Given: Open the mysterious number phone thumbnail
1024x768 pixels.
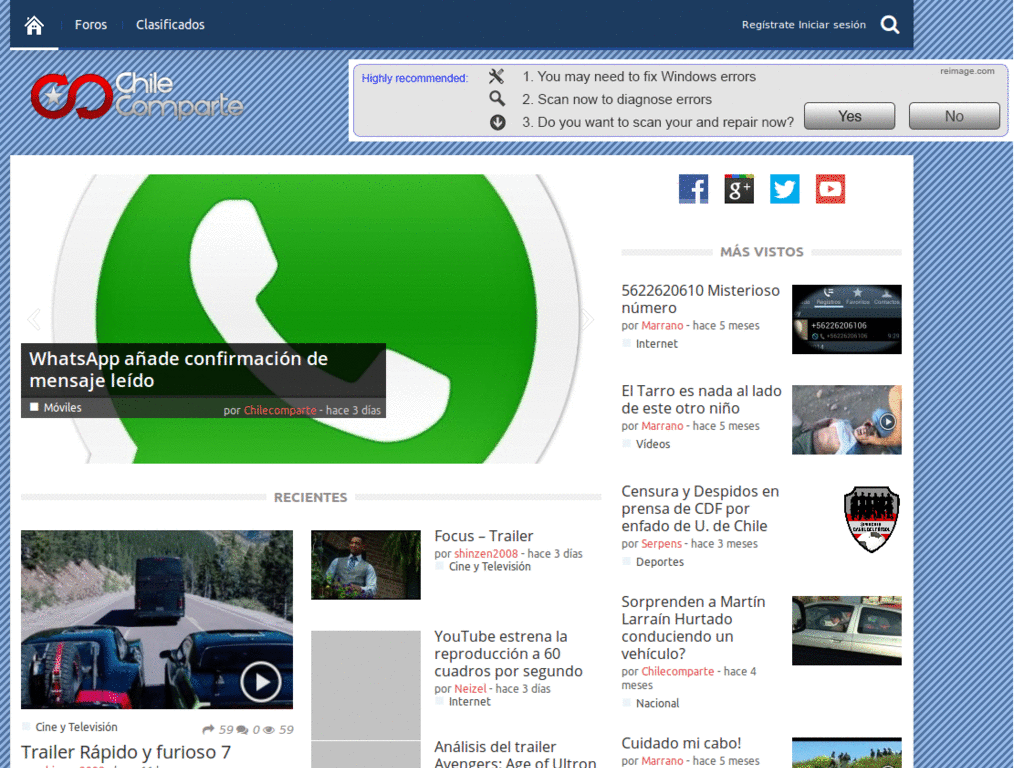Looking at the screenshot, I should [x=846, y=319].
